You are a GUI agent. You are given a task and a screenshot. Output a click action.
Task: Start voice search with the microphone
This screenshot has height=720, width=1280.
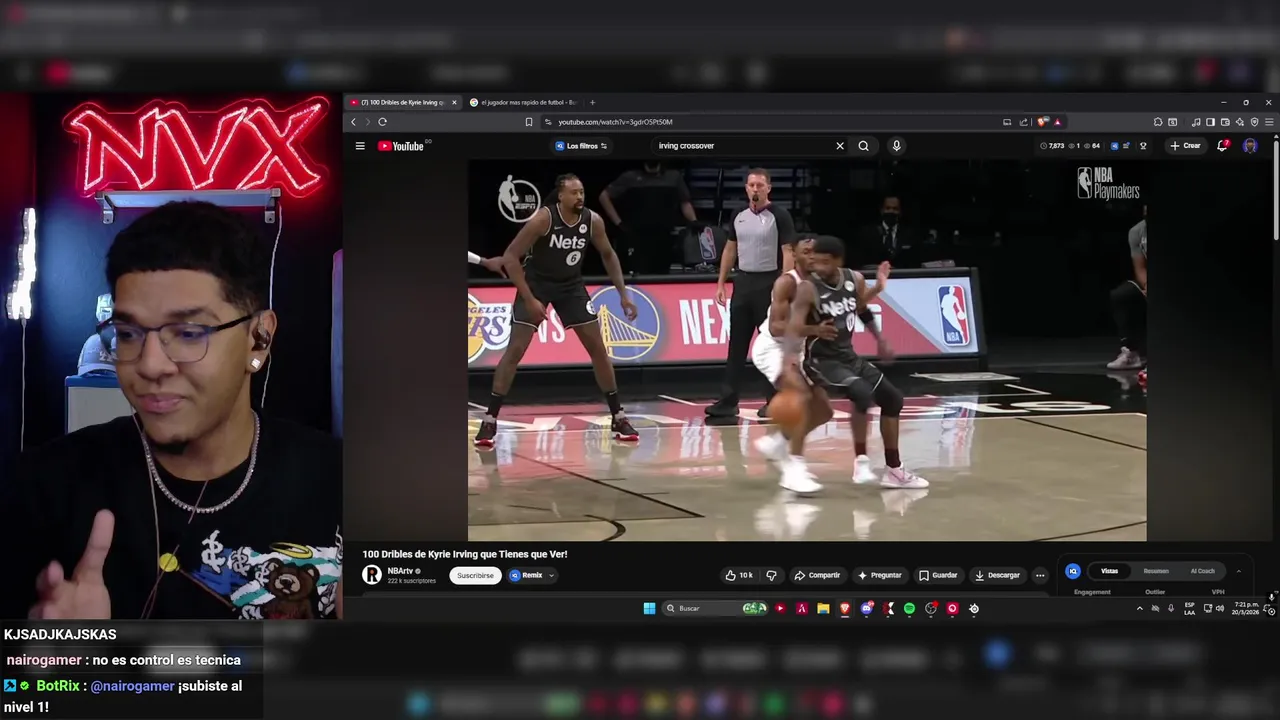point(896,146)
